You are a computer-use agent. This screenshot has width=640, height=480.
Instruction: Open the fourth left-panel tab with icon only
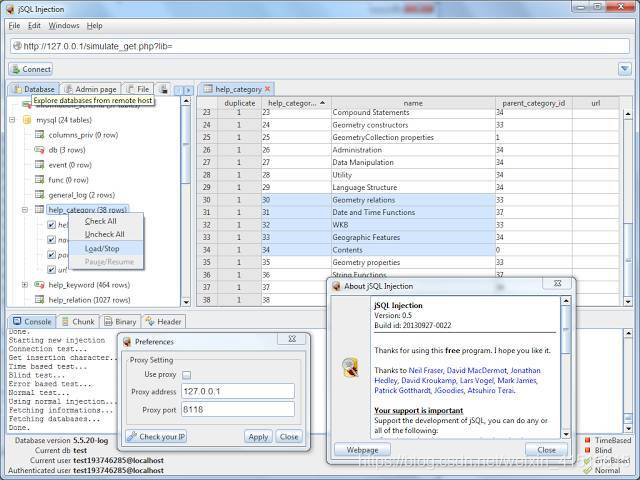click(164, 89)
